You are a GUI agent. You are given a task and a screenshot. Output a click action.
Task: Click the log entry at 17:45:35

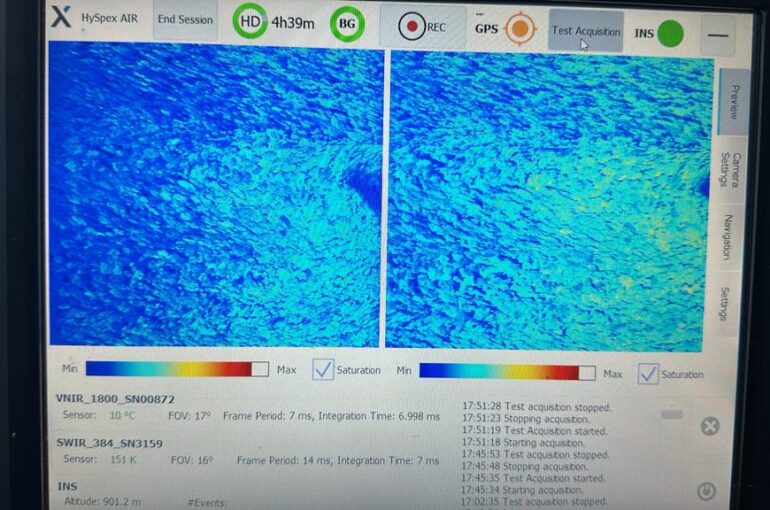(533, 478)
